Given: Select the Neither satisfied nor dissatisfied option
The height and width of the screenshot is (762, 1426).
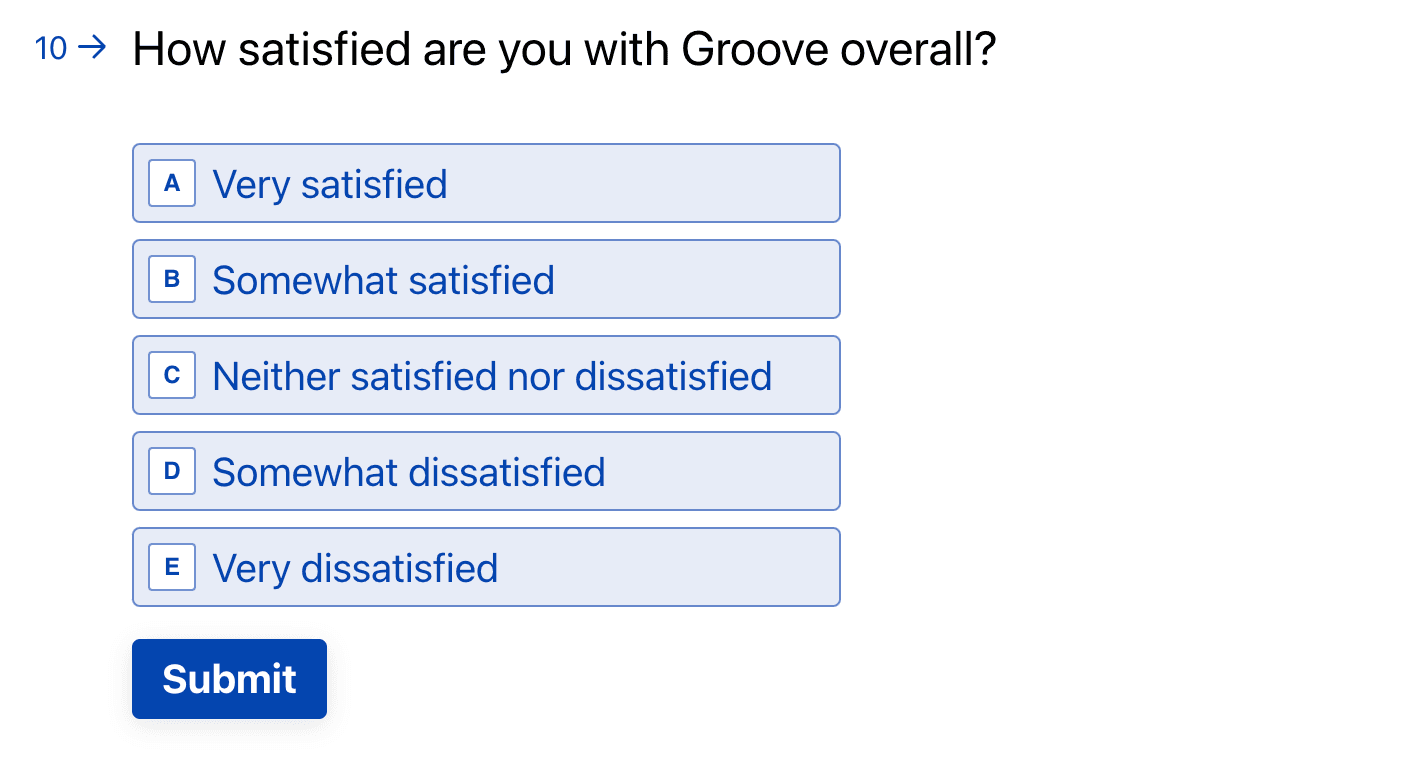Looking at the screenshot, I should click(x=486, y=375).
